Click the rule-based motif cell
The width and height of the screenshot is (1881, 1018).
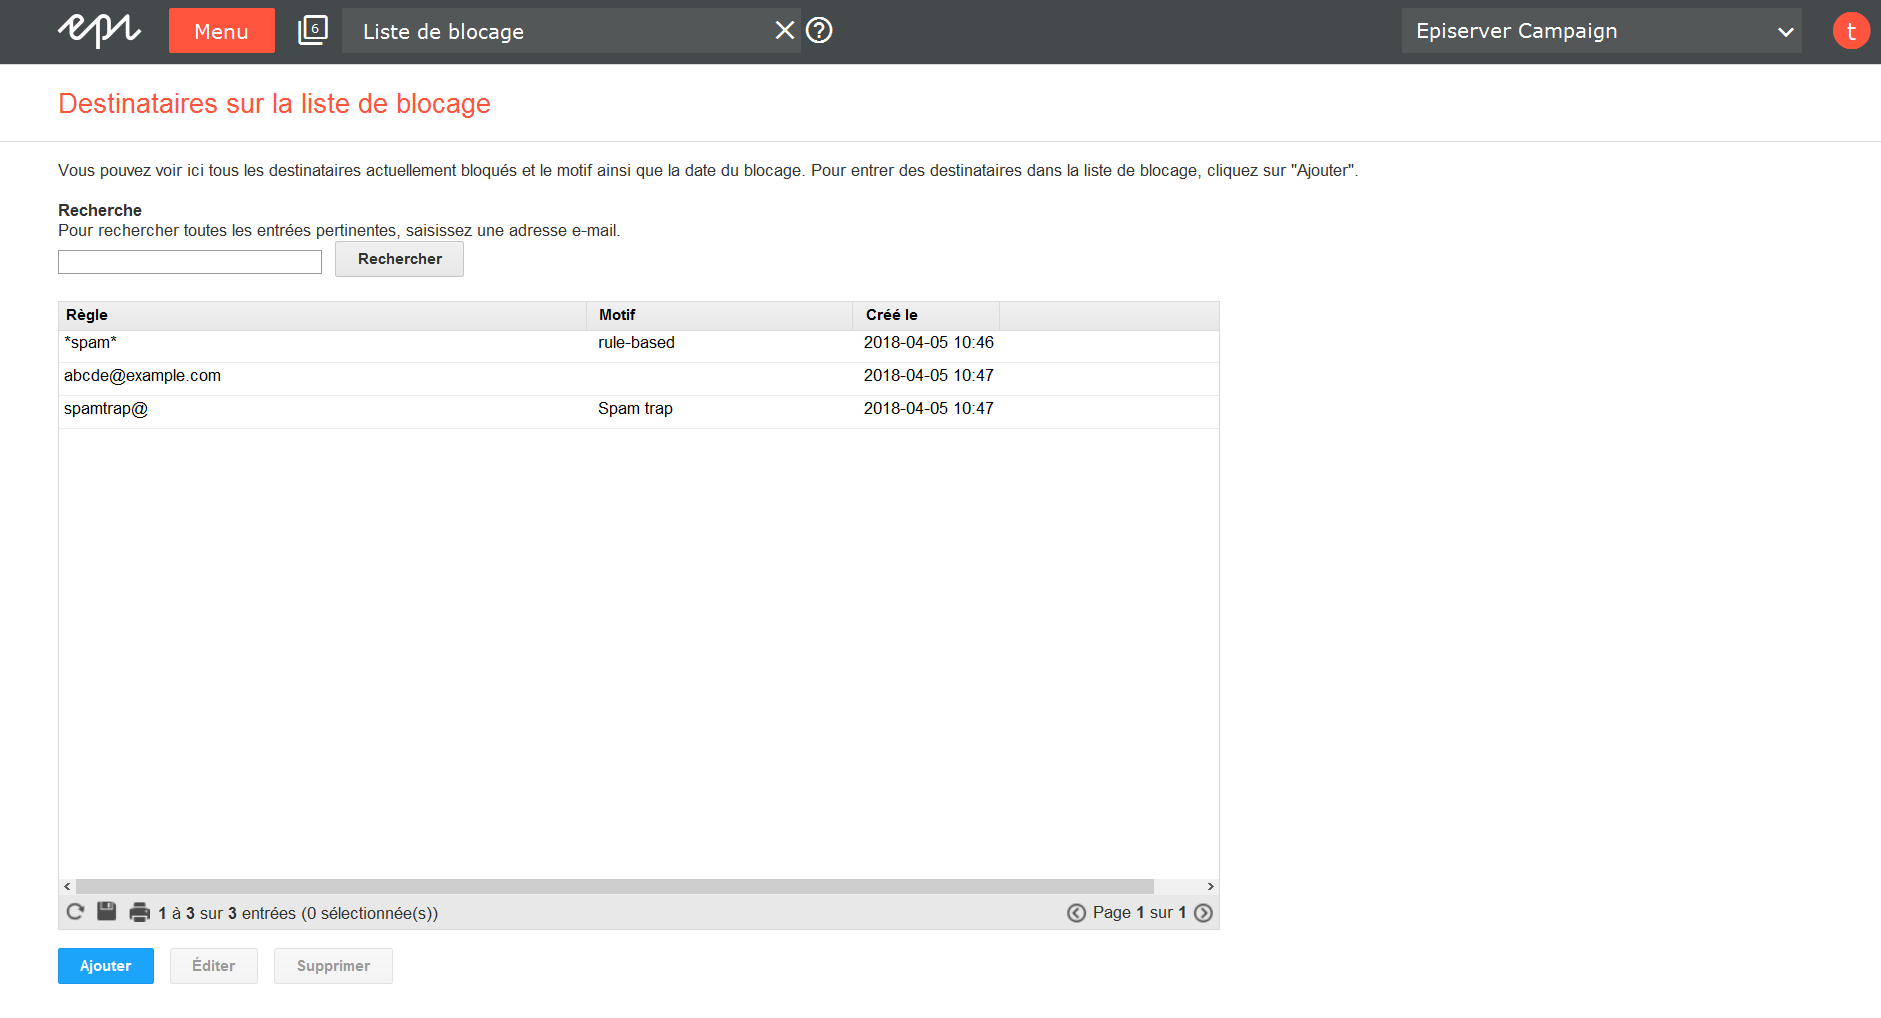click(636, 343)
